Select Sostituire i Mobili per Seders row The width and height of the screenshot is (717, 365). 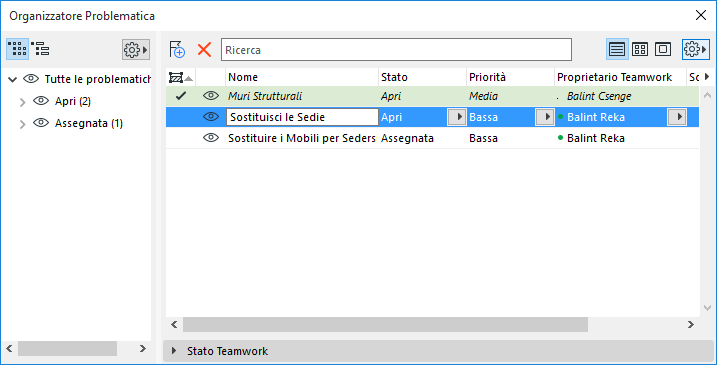[302, 138]
